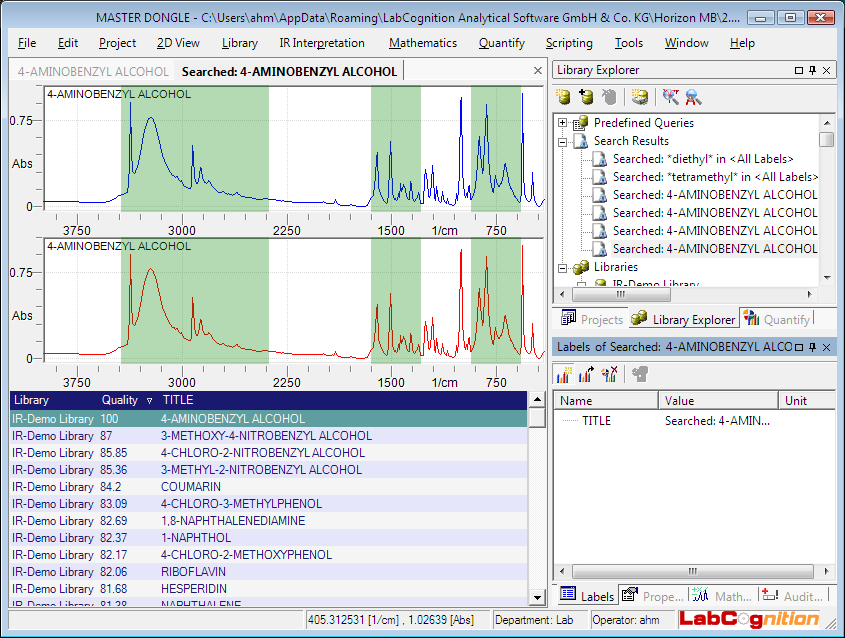Image resolution: width=845 pixels, height=638 pixels.
Task: Click the library properties disk icon
Action: (640, 97)
